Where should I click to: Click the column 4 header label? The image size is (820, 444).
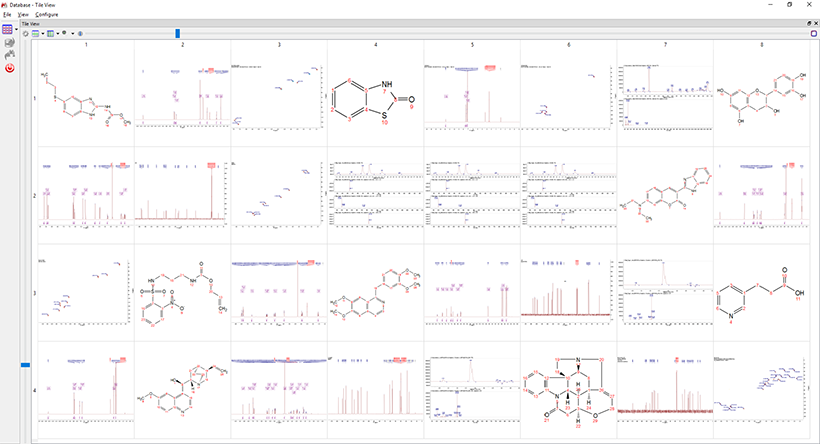375,45
